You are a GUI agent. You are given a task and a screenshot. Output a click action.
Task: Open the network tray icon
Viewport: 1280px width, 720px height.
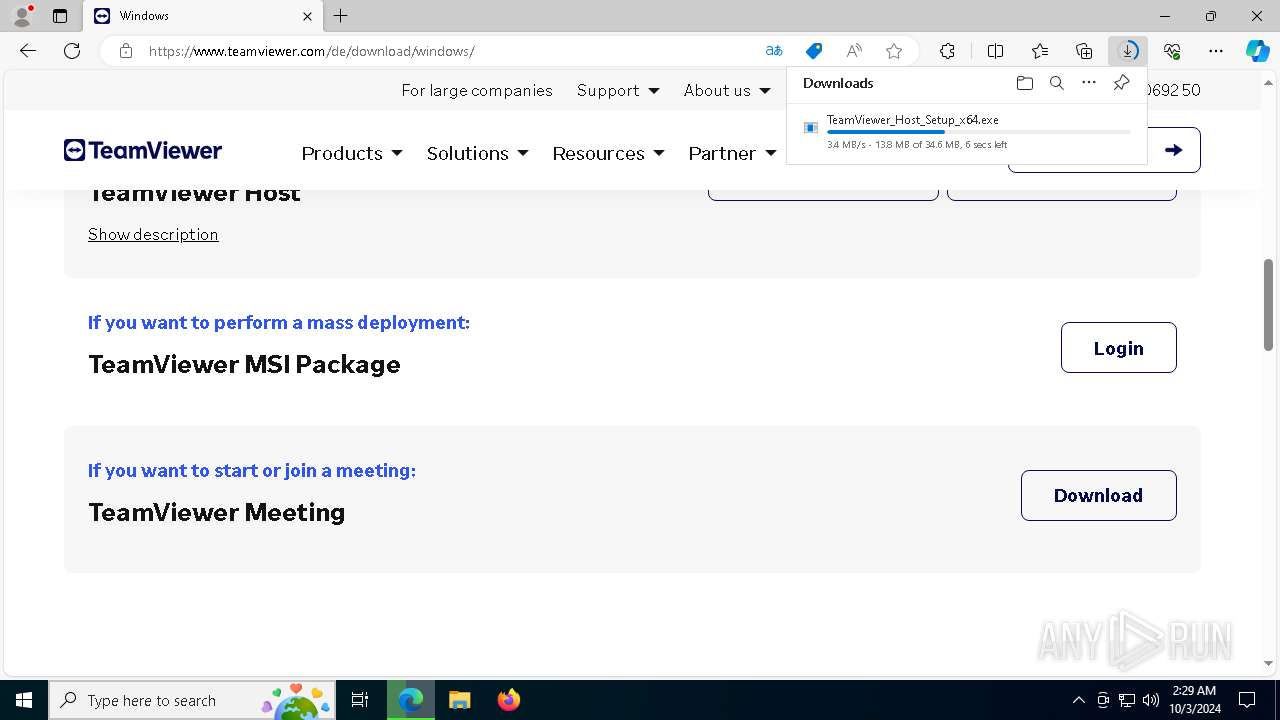pos(1127,700)
